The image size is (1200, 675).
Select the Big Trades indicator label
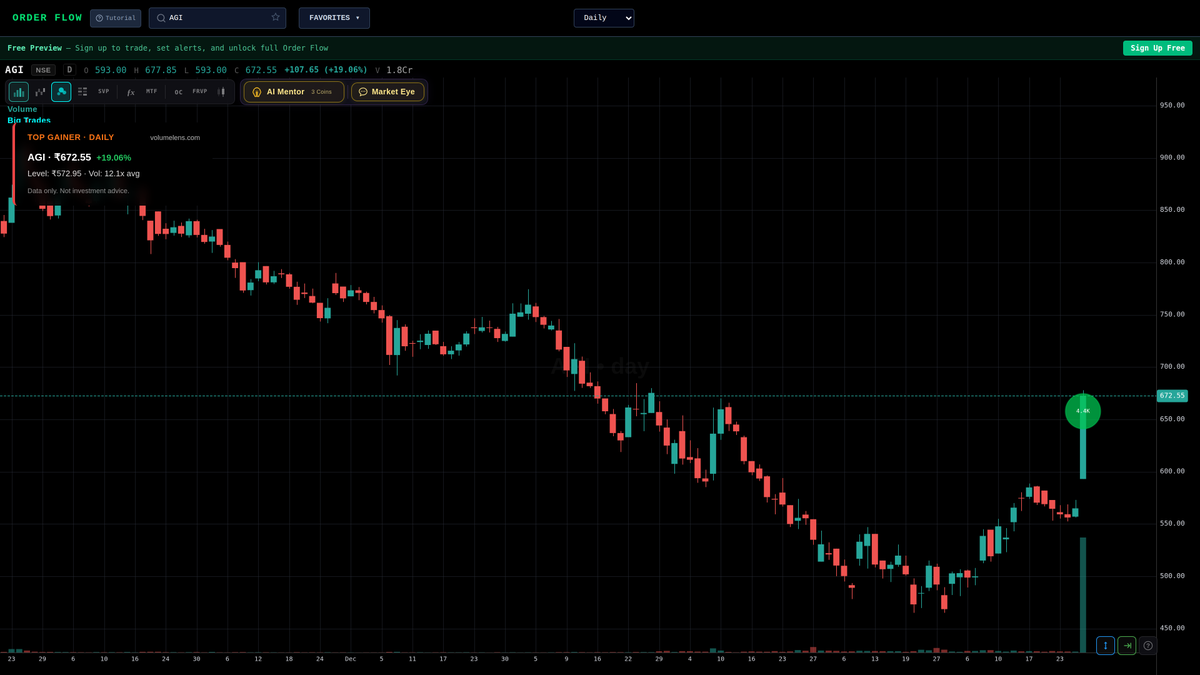29,120
